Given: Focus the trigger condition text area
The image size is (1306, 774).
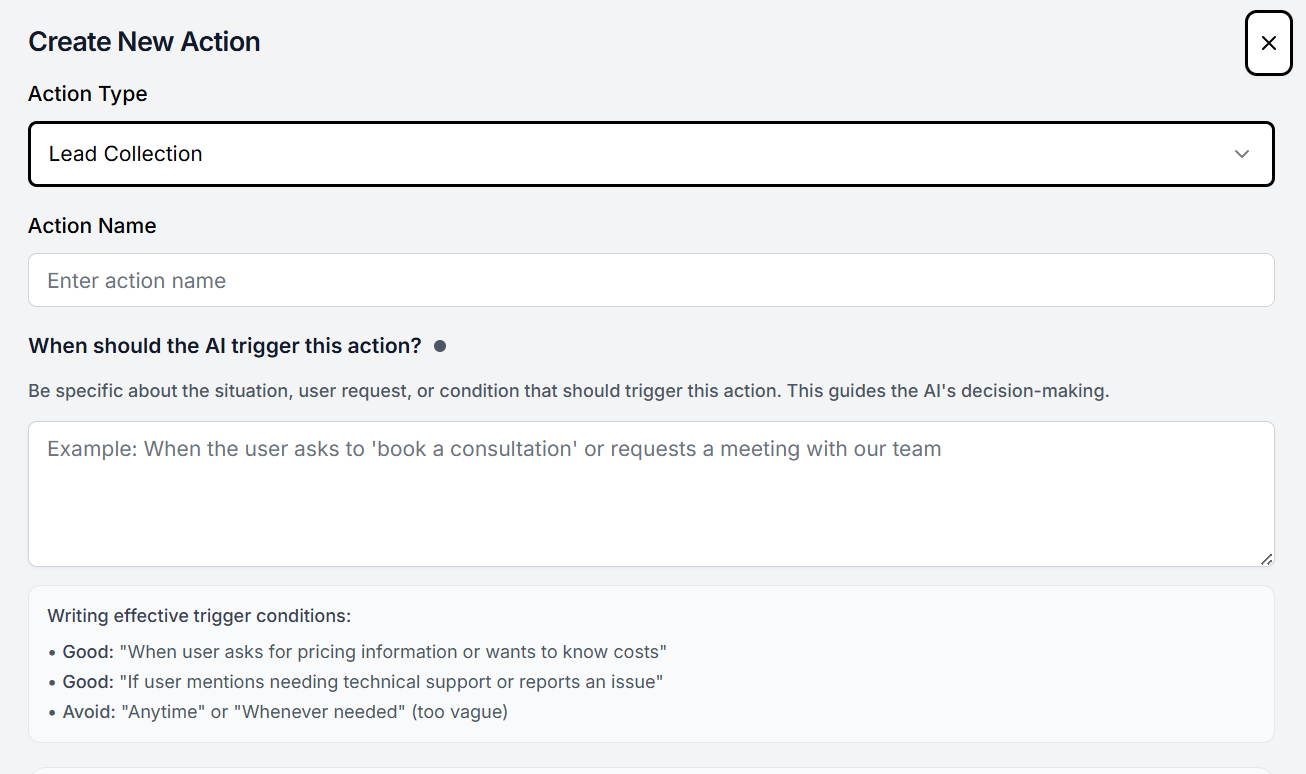Looking at the screenshot, I should (x=651, y=494).
